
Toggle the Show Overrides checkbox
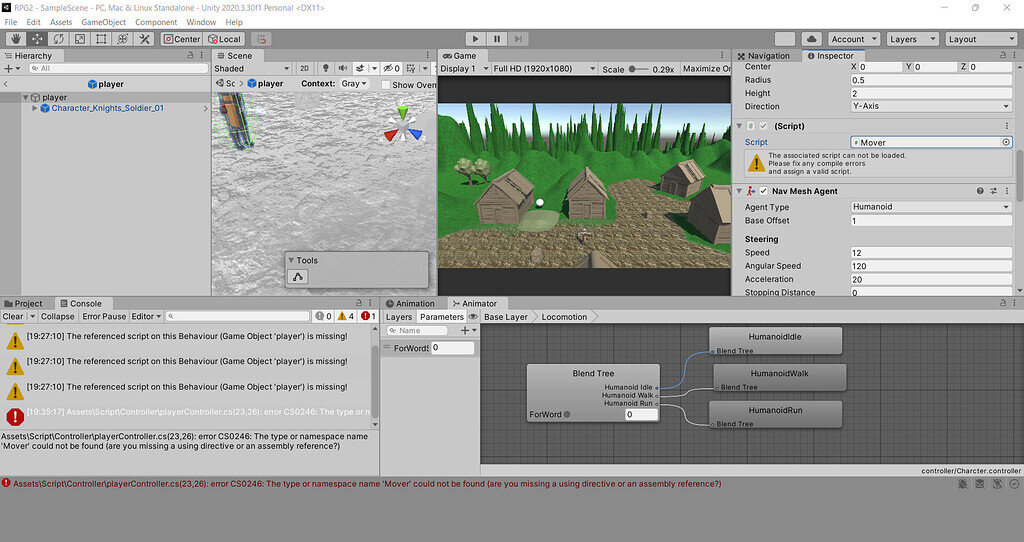coord(386,85)
